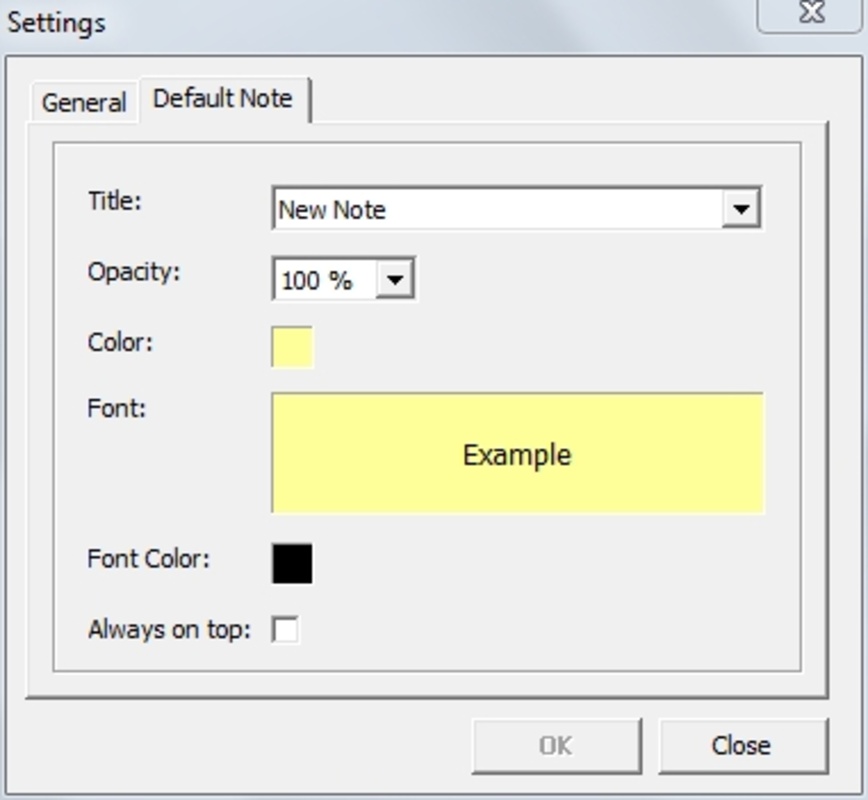
Task: Open the Opacity dropdown arrow
Action: [395, 280]
